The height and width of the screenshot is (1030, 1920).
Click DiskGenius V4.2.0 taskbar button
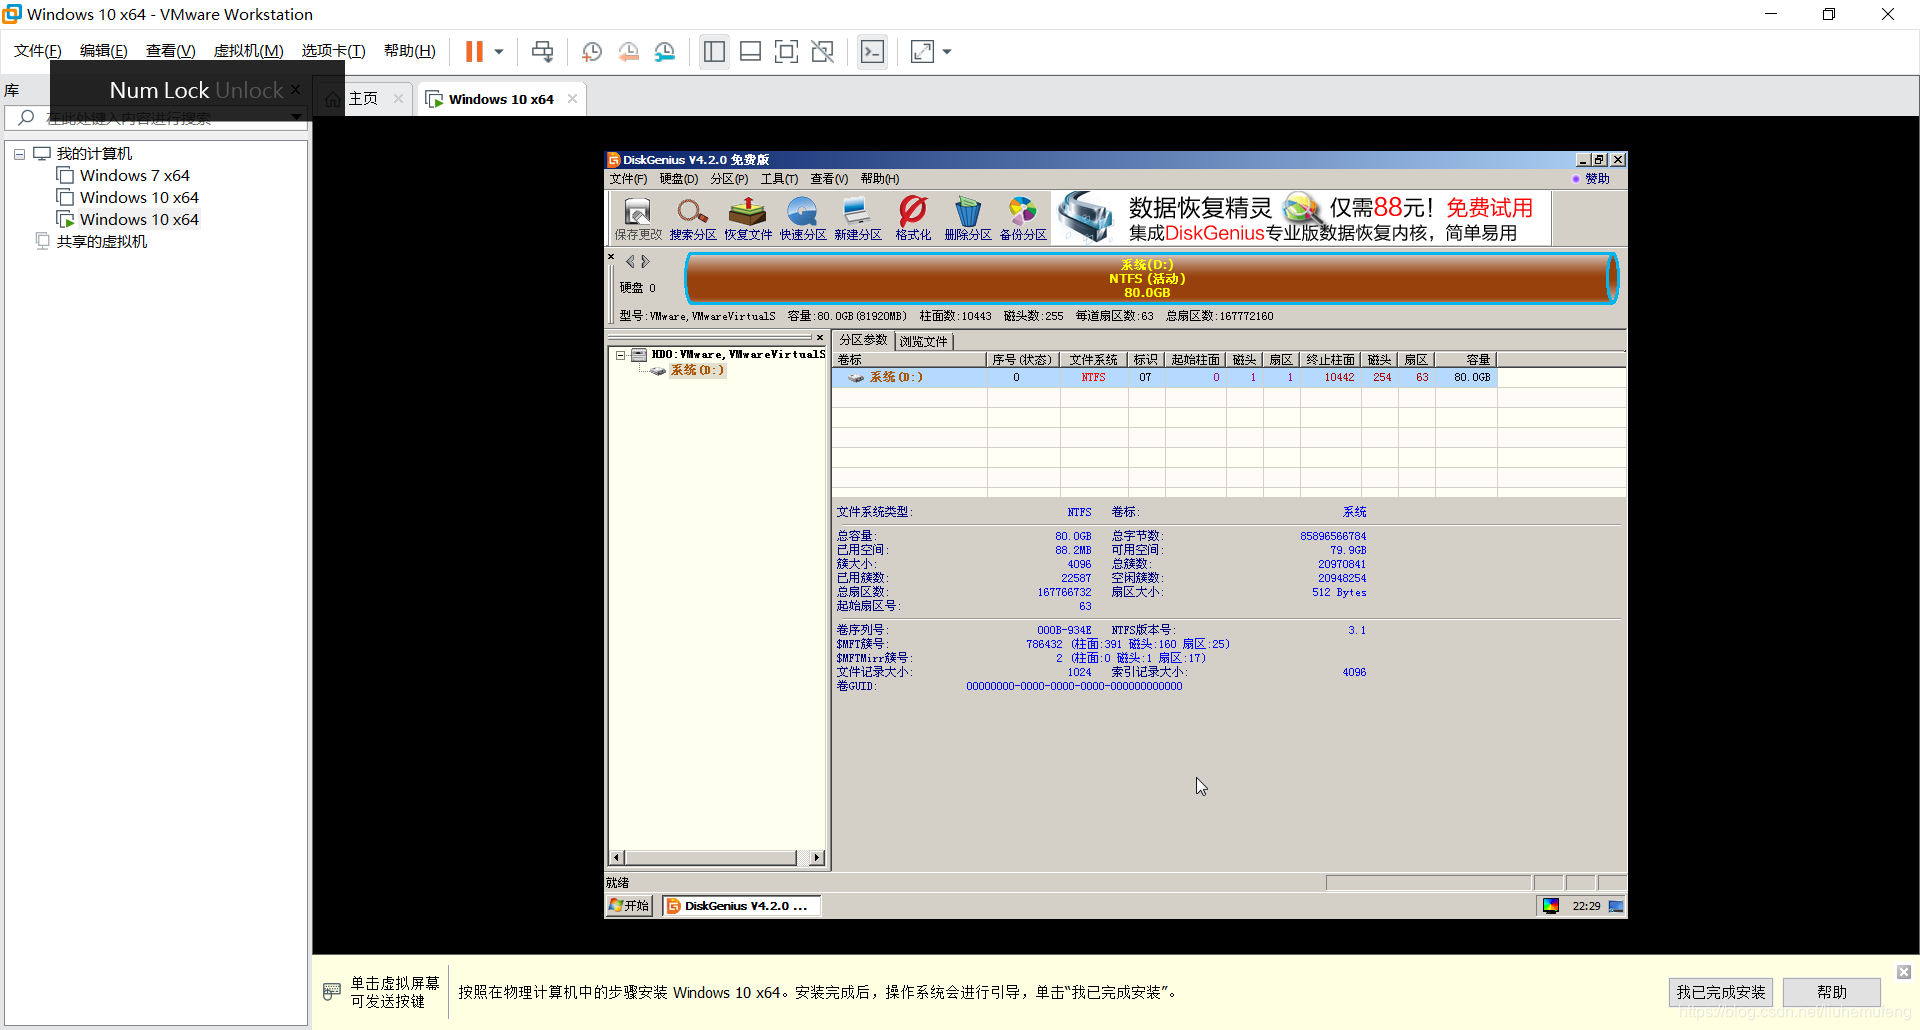741,906
